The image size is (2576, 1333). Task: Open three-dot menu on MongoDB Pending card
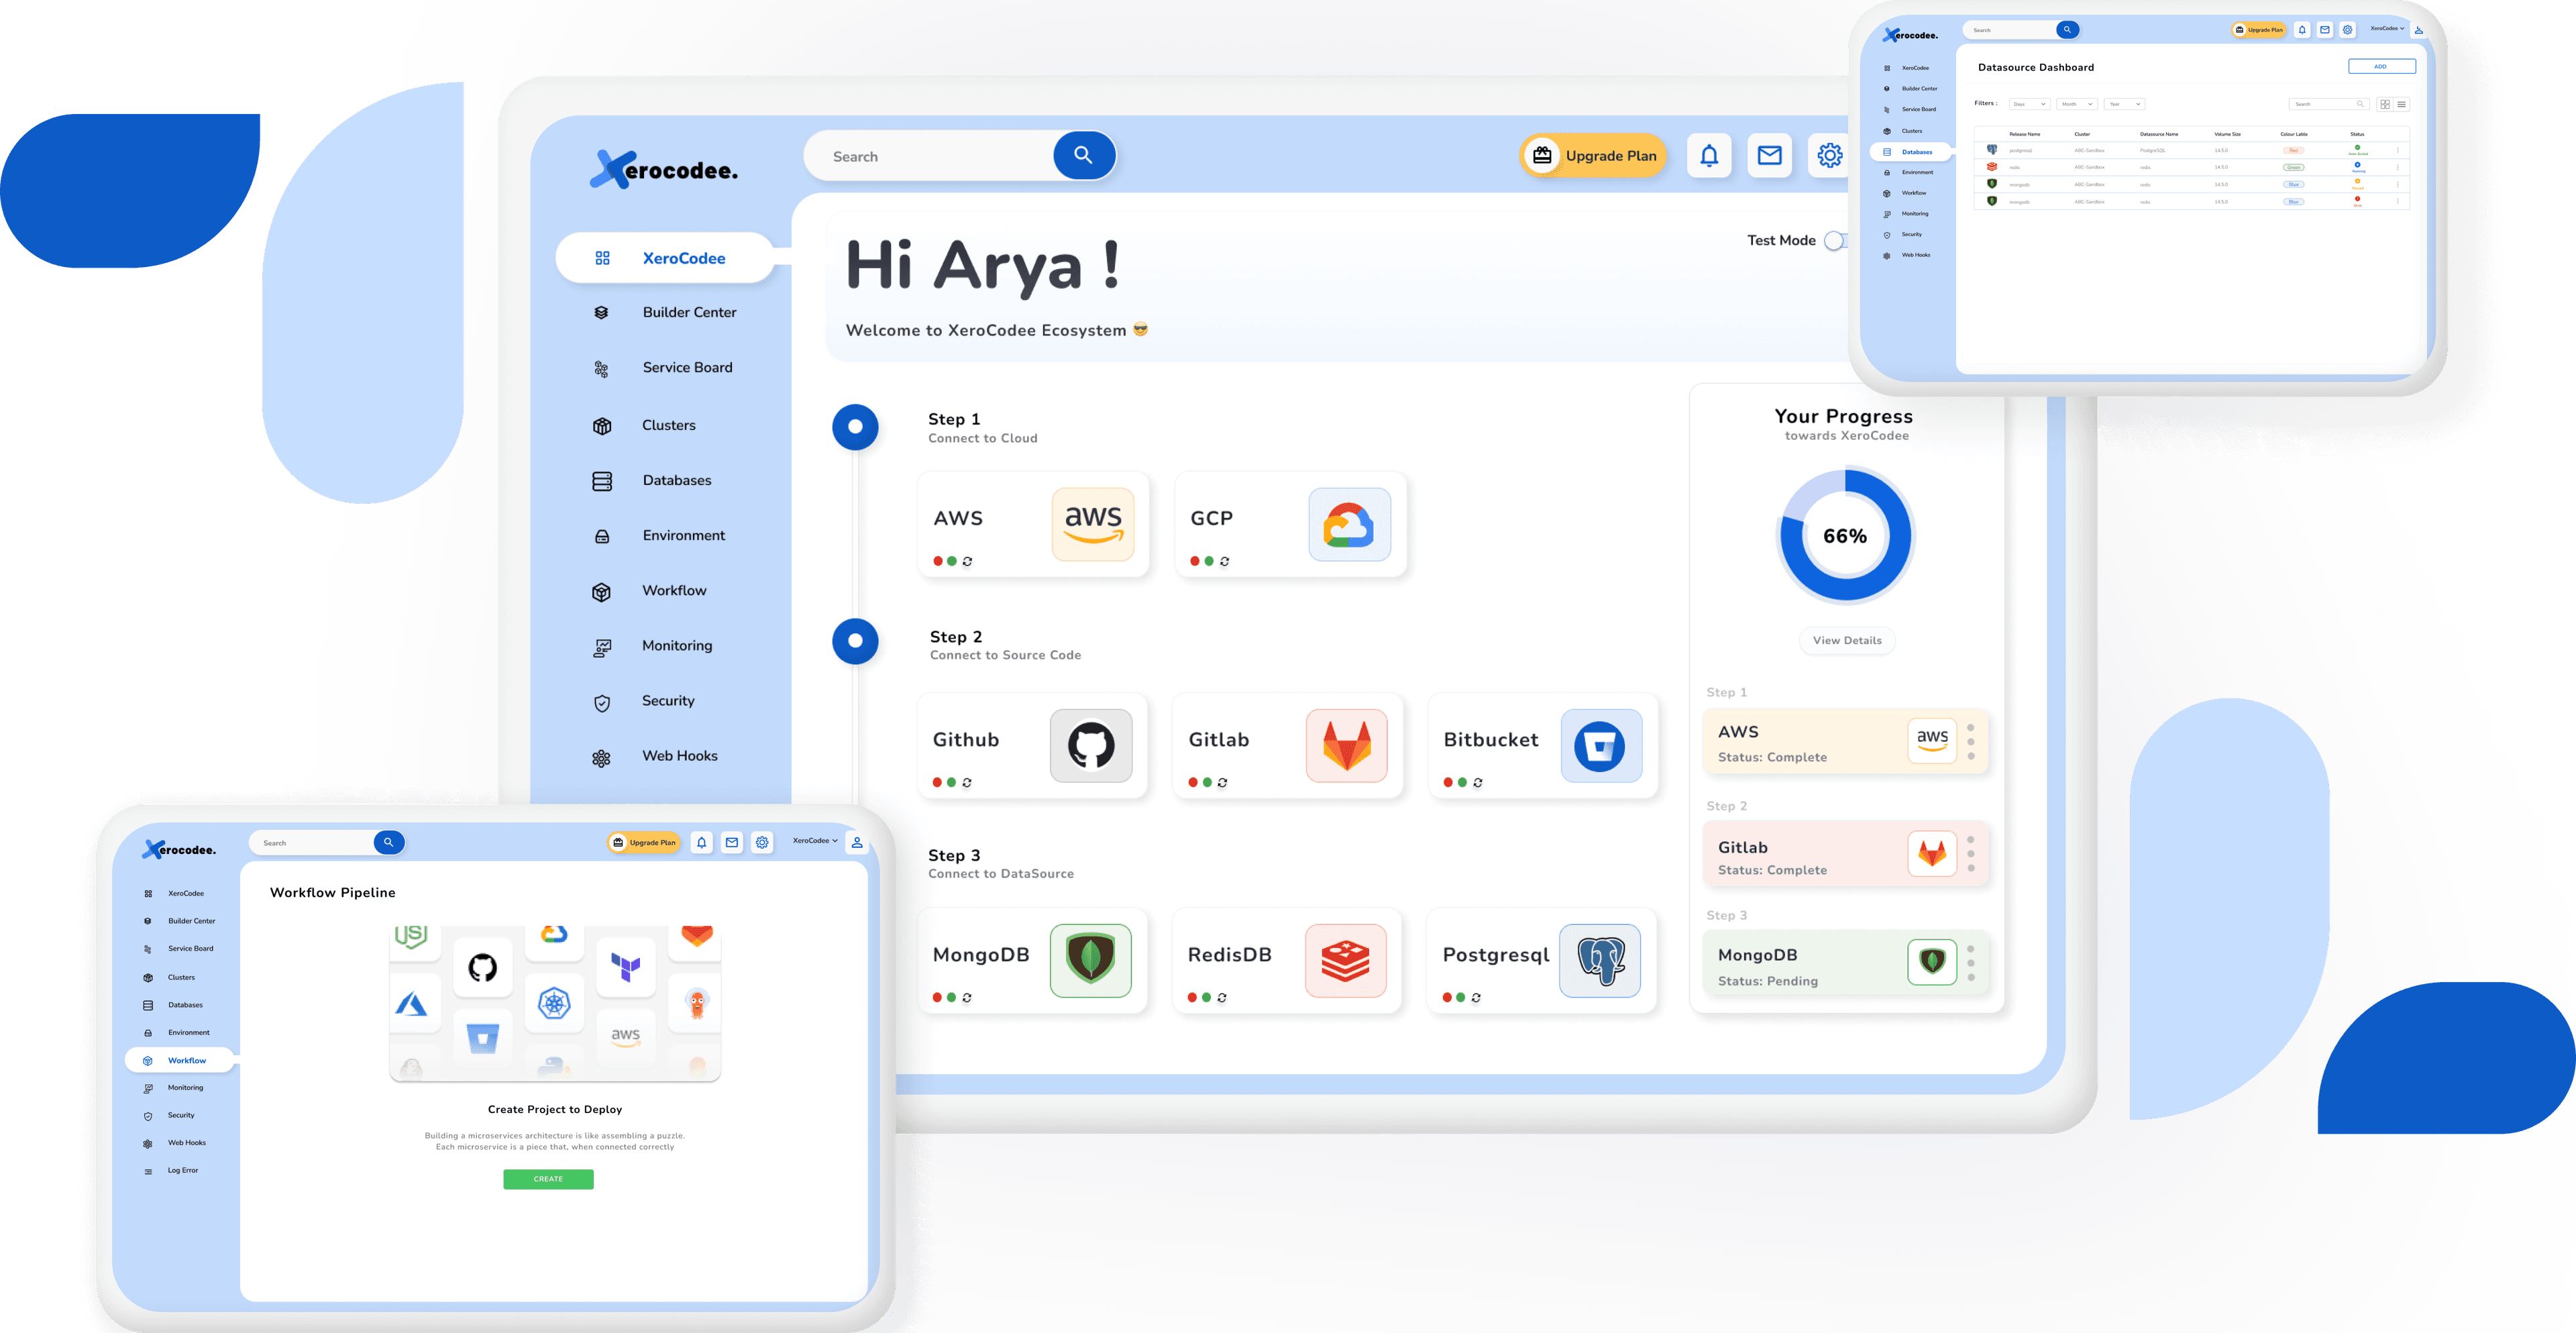1970,963
